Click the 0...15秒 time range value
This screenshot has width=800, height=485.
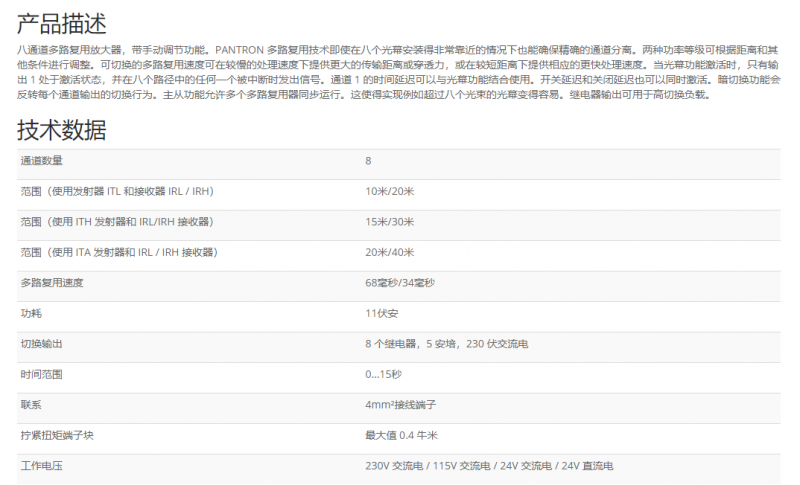tap(383, 374)
